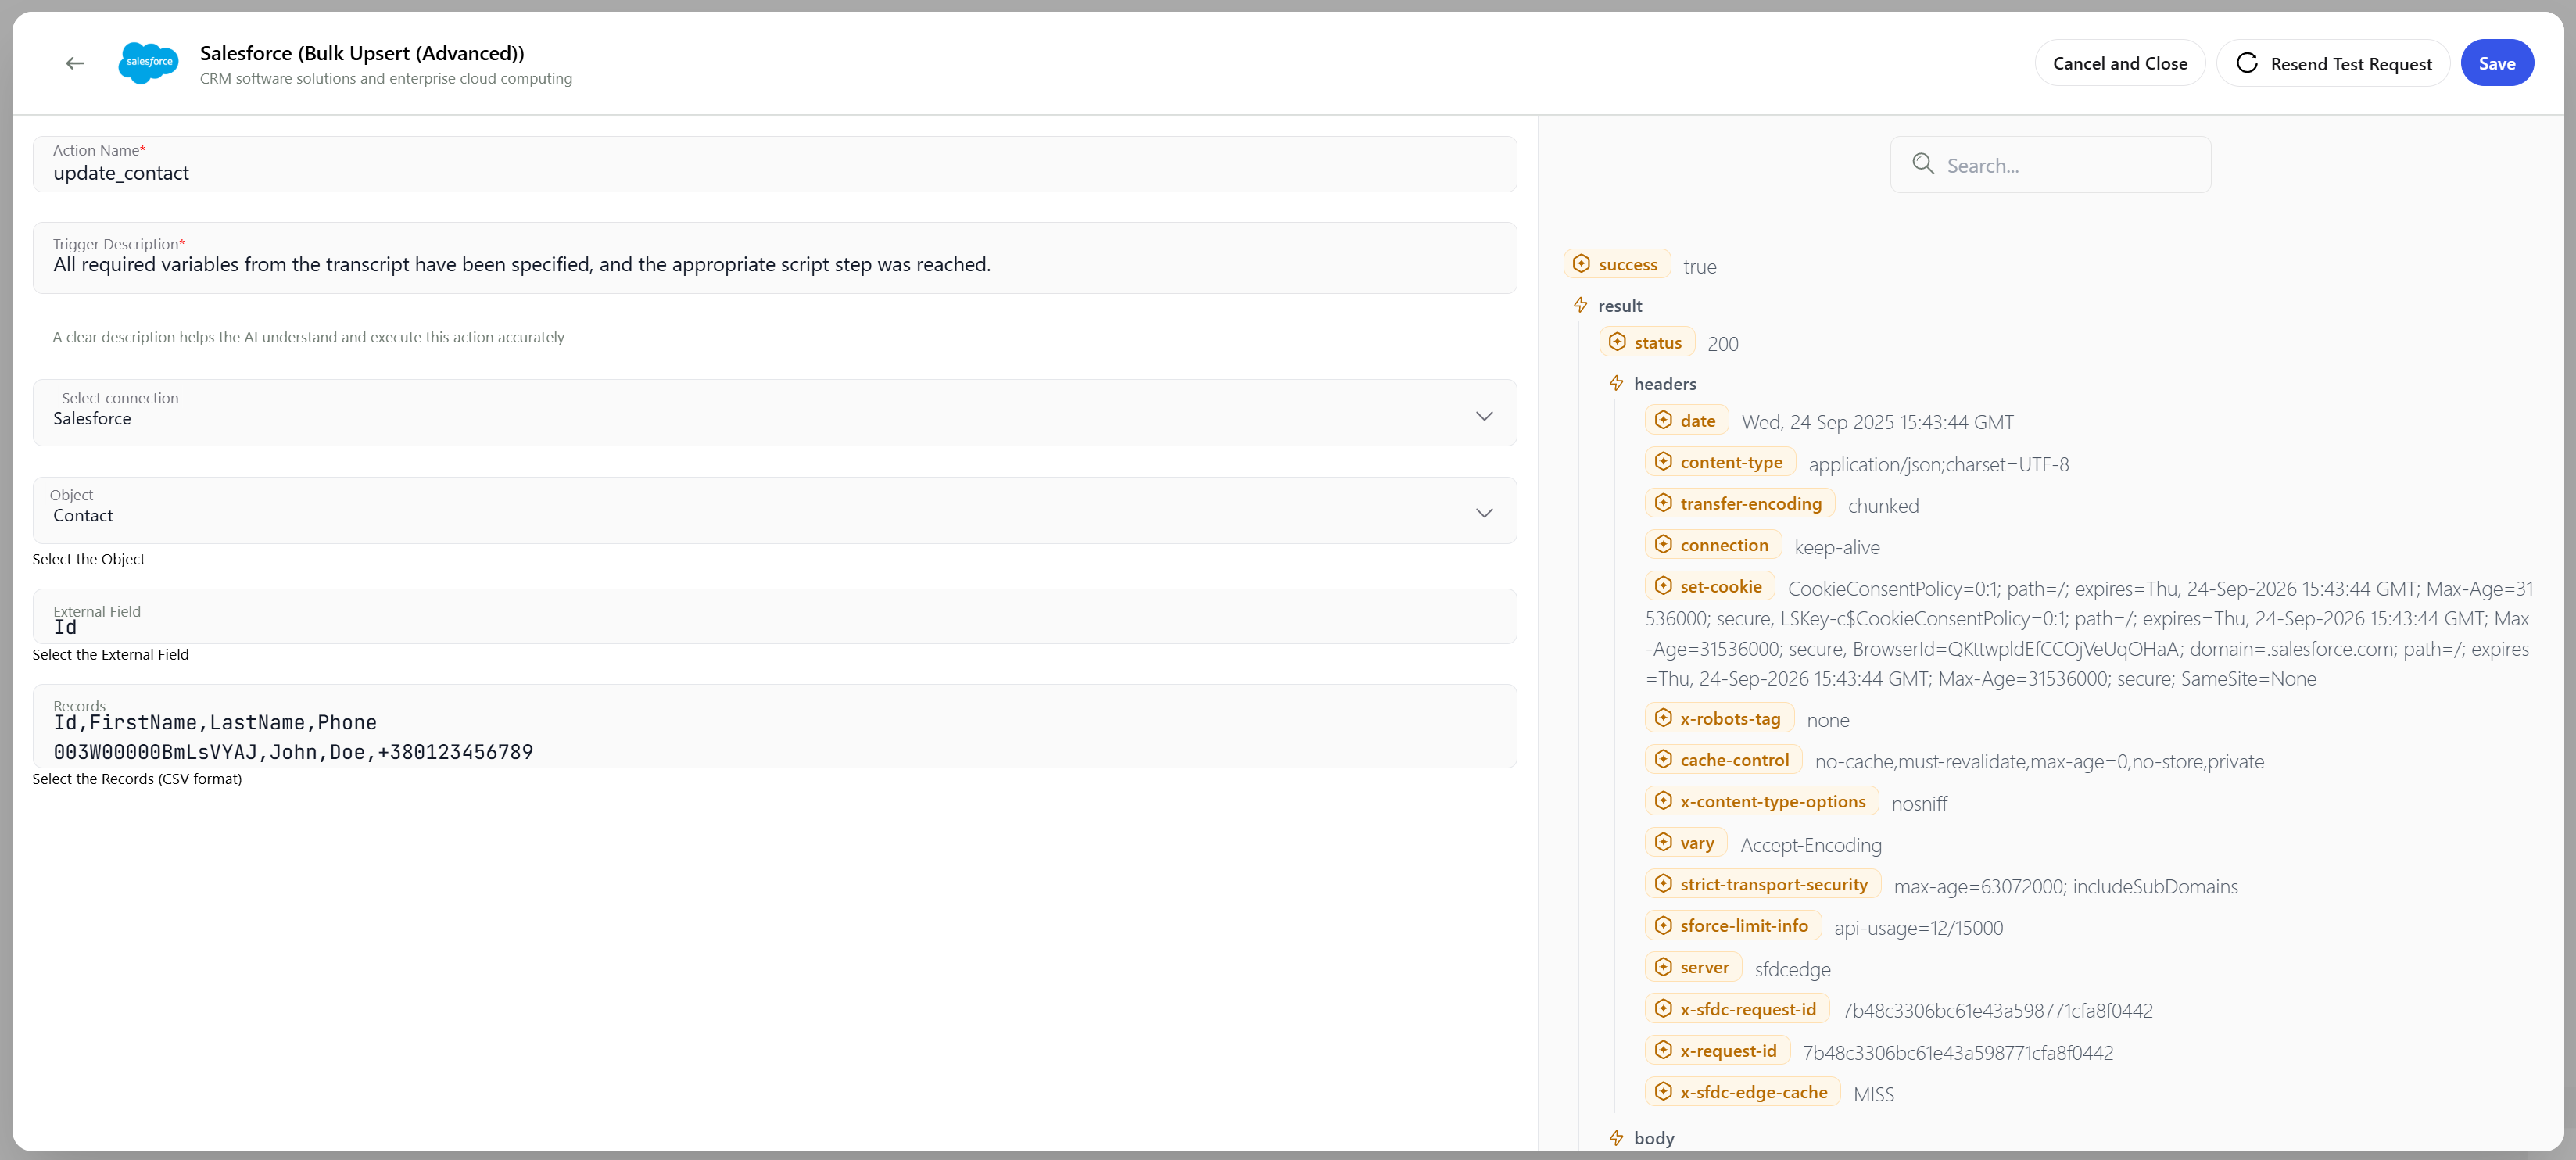Click the 'keep-alive' value text

point(1836,547)
